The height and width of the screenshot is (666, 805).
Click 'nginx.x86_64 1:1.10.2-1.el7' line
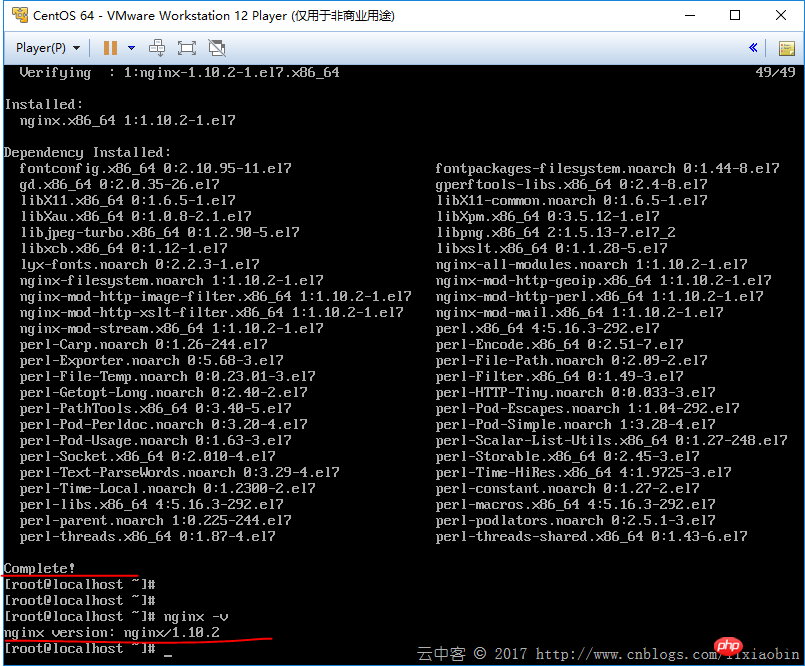[127, 120]
